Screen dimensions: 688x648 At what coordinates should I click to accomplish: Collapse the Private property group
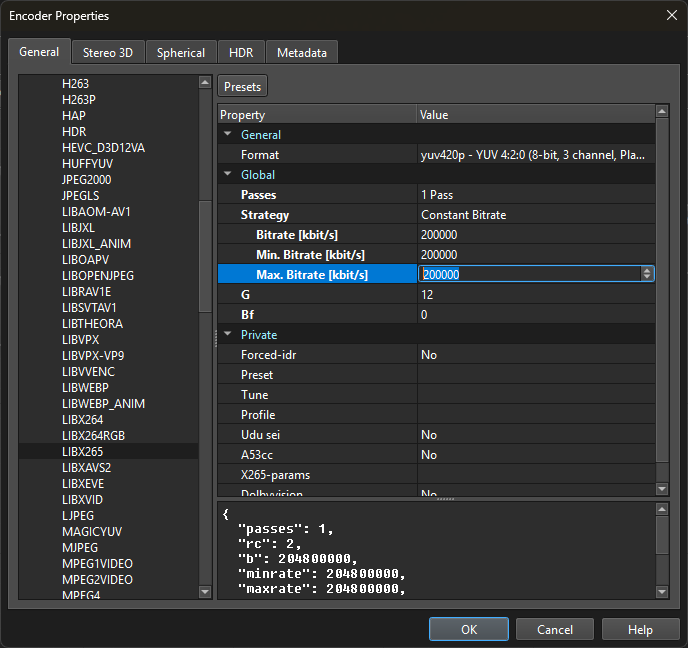tap(228, 335)
